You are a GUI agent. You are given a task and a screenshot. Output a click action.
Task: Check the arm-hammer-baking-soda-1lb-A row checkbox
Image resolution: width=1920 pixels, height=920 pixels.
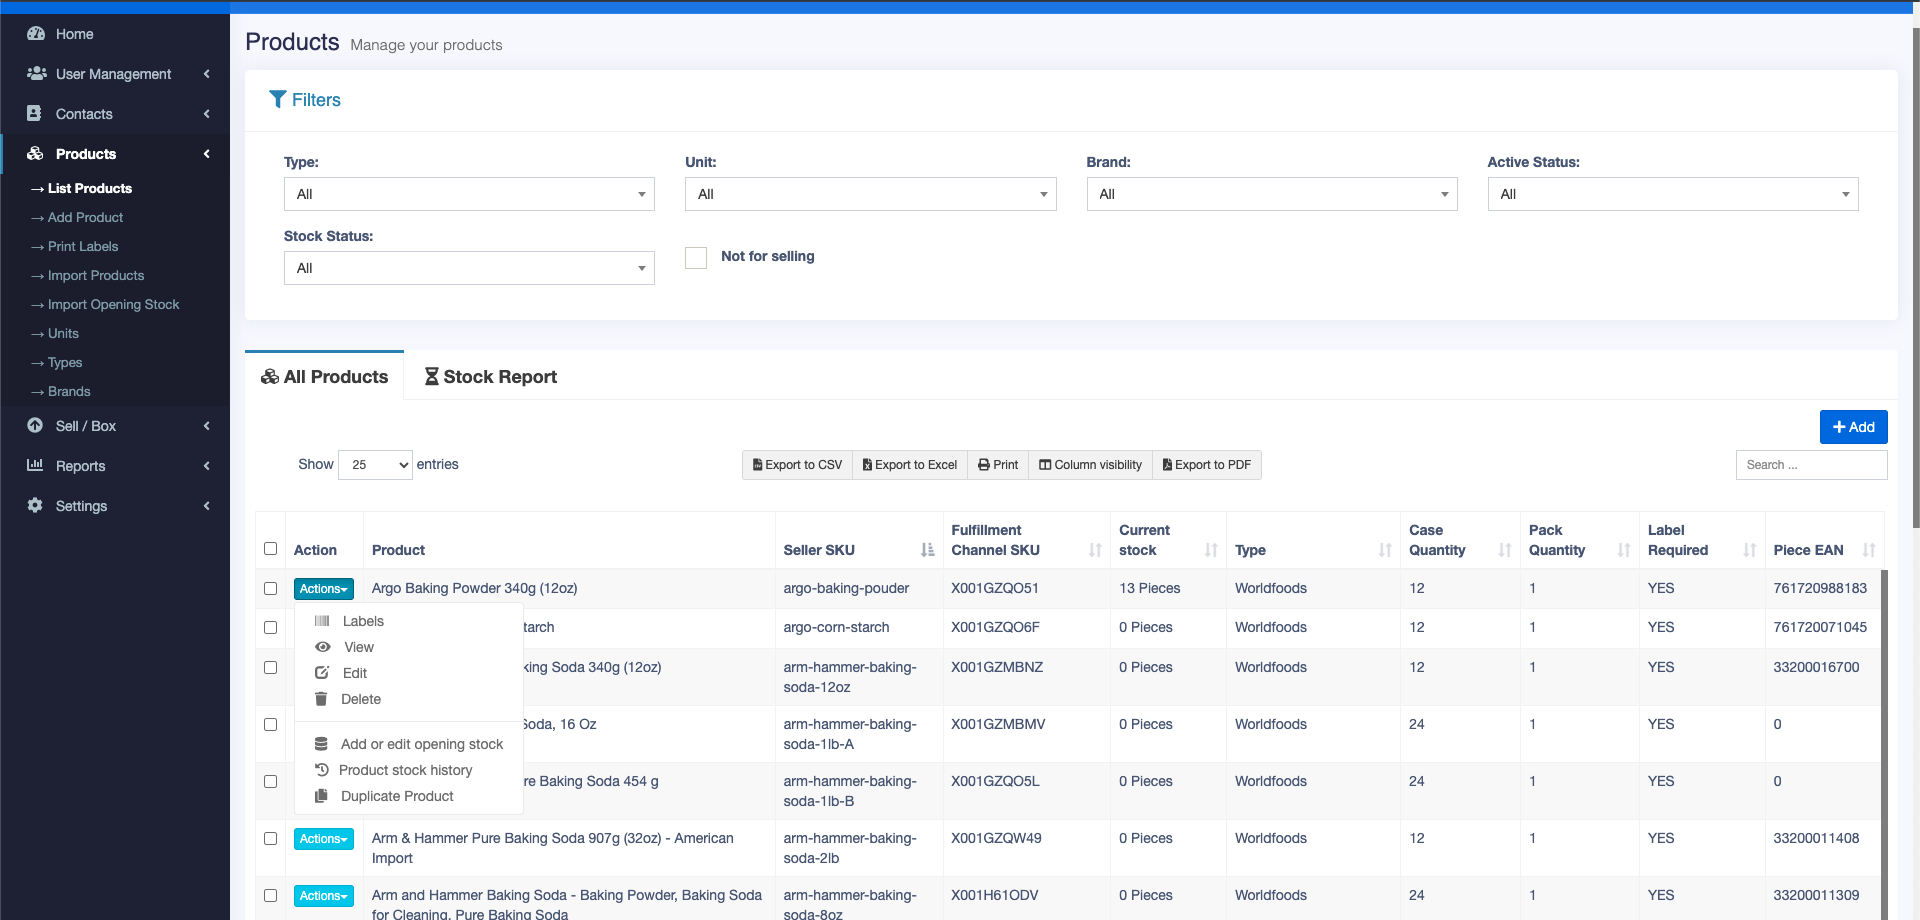(x=270, y=724)
